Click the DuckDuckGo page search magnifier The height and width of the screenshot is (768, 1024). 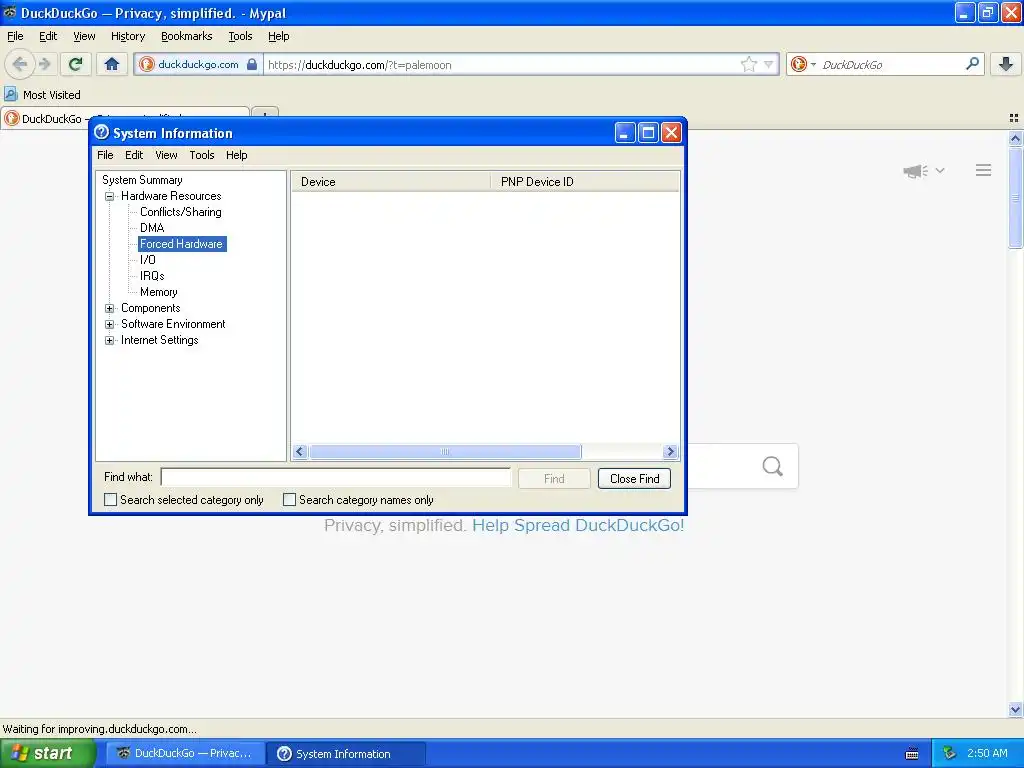click(773, 466)
